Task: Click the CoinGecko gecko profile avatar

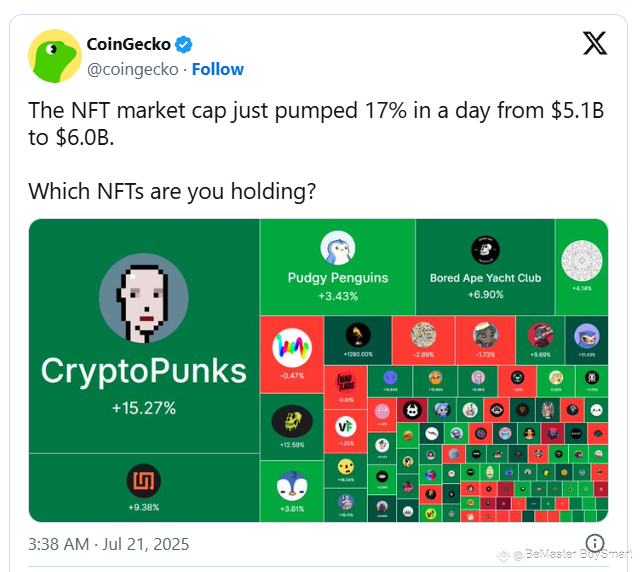Action: 55,56
